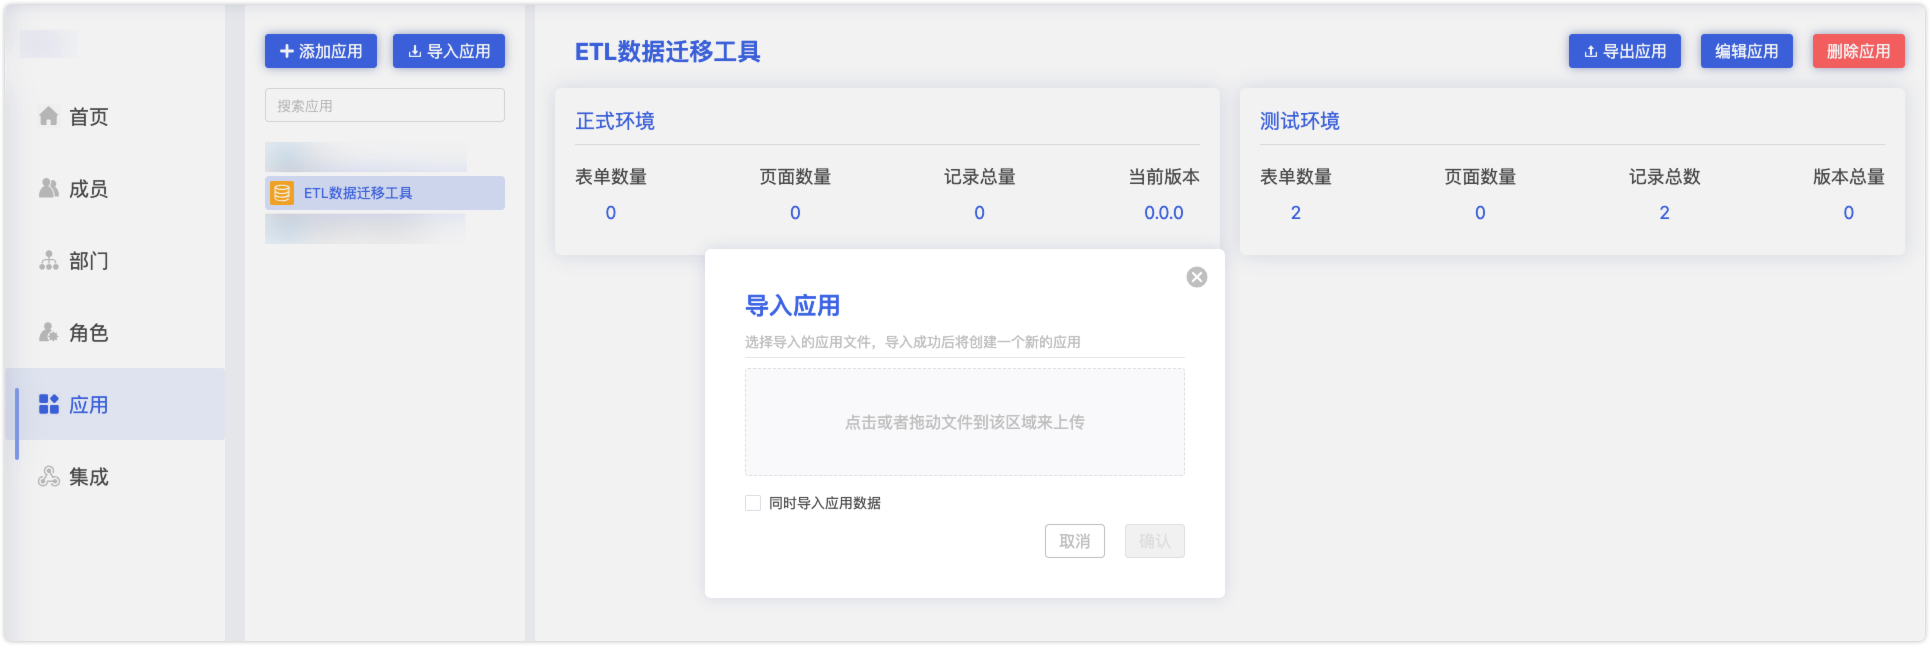Click the department icon beside 部门

coord(48,261)
